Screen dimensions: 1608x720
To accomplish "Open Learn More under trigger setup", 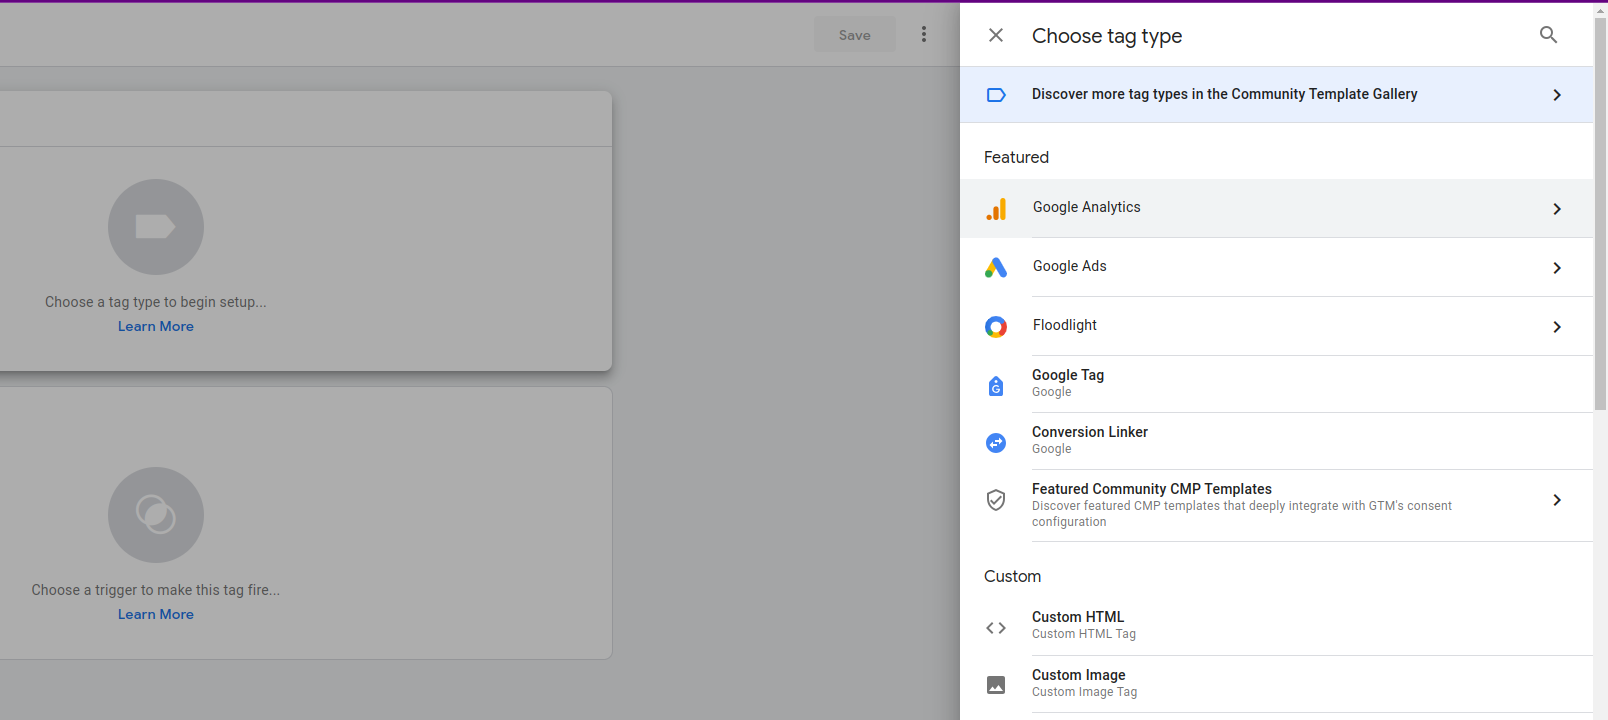I will point(156,614).
